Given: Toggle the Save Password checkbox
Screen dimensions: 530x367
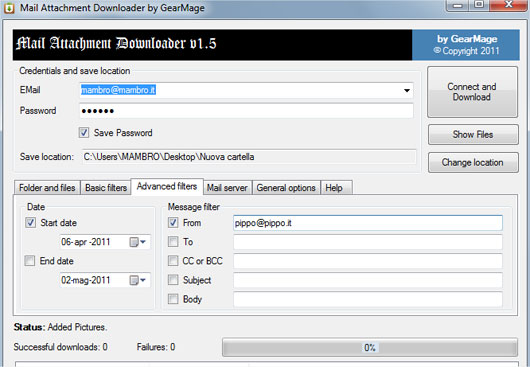Looking at the screenshot, I should pos(84,132).
